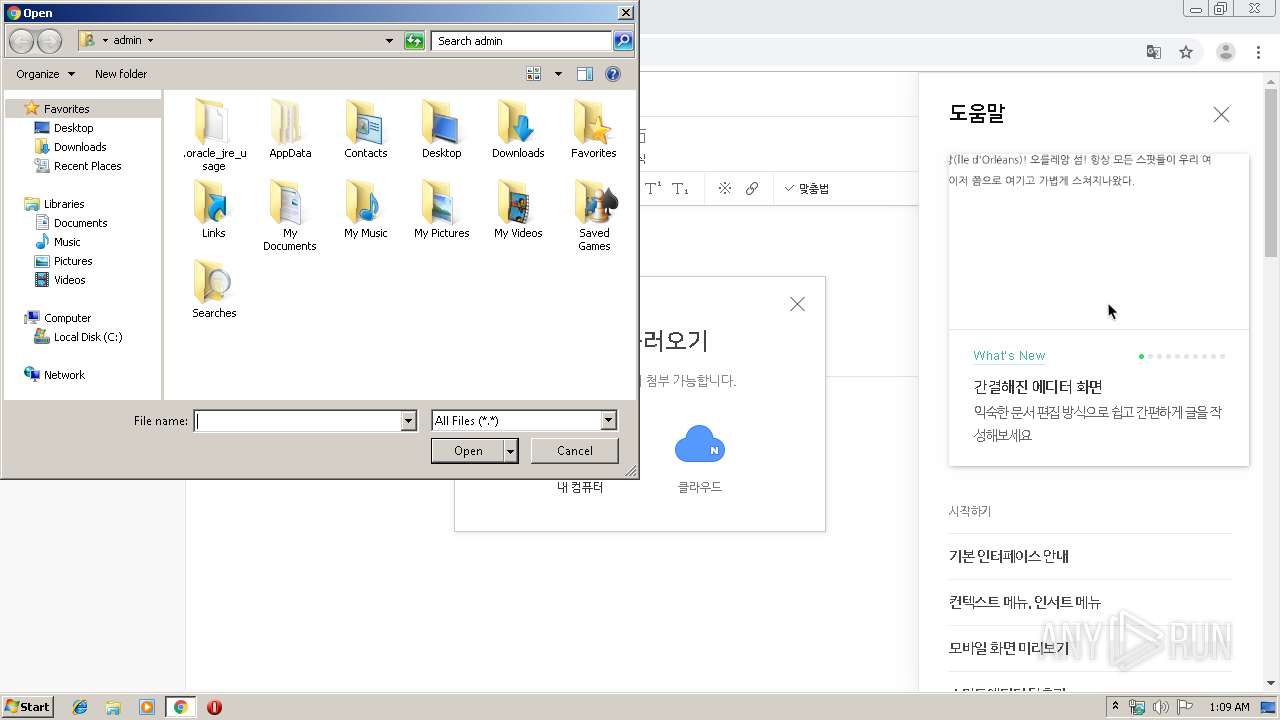The width and height of the screenshot is (1280, 720).
Task: Open the File name dropdown arrow
Action: pyautogui.click(x=408, y=421)
